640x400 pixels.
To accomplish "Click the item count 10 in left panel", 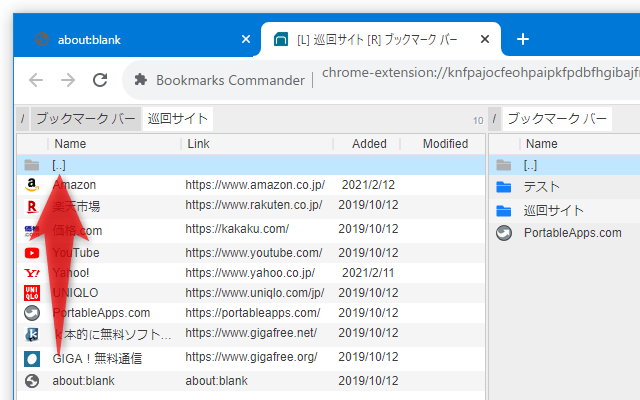I will tap(478, 121).
